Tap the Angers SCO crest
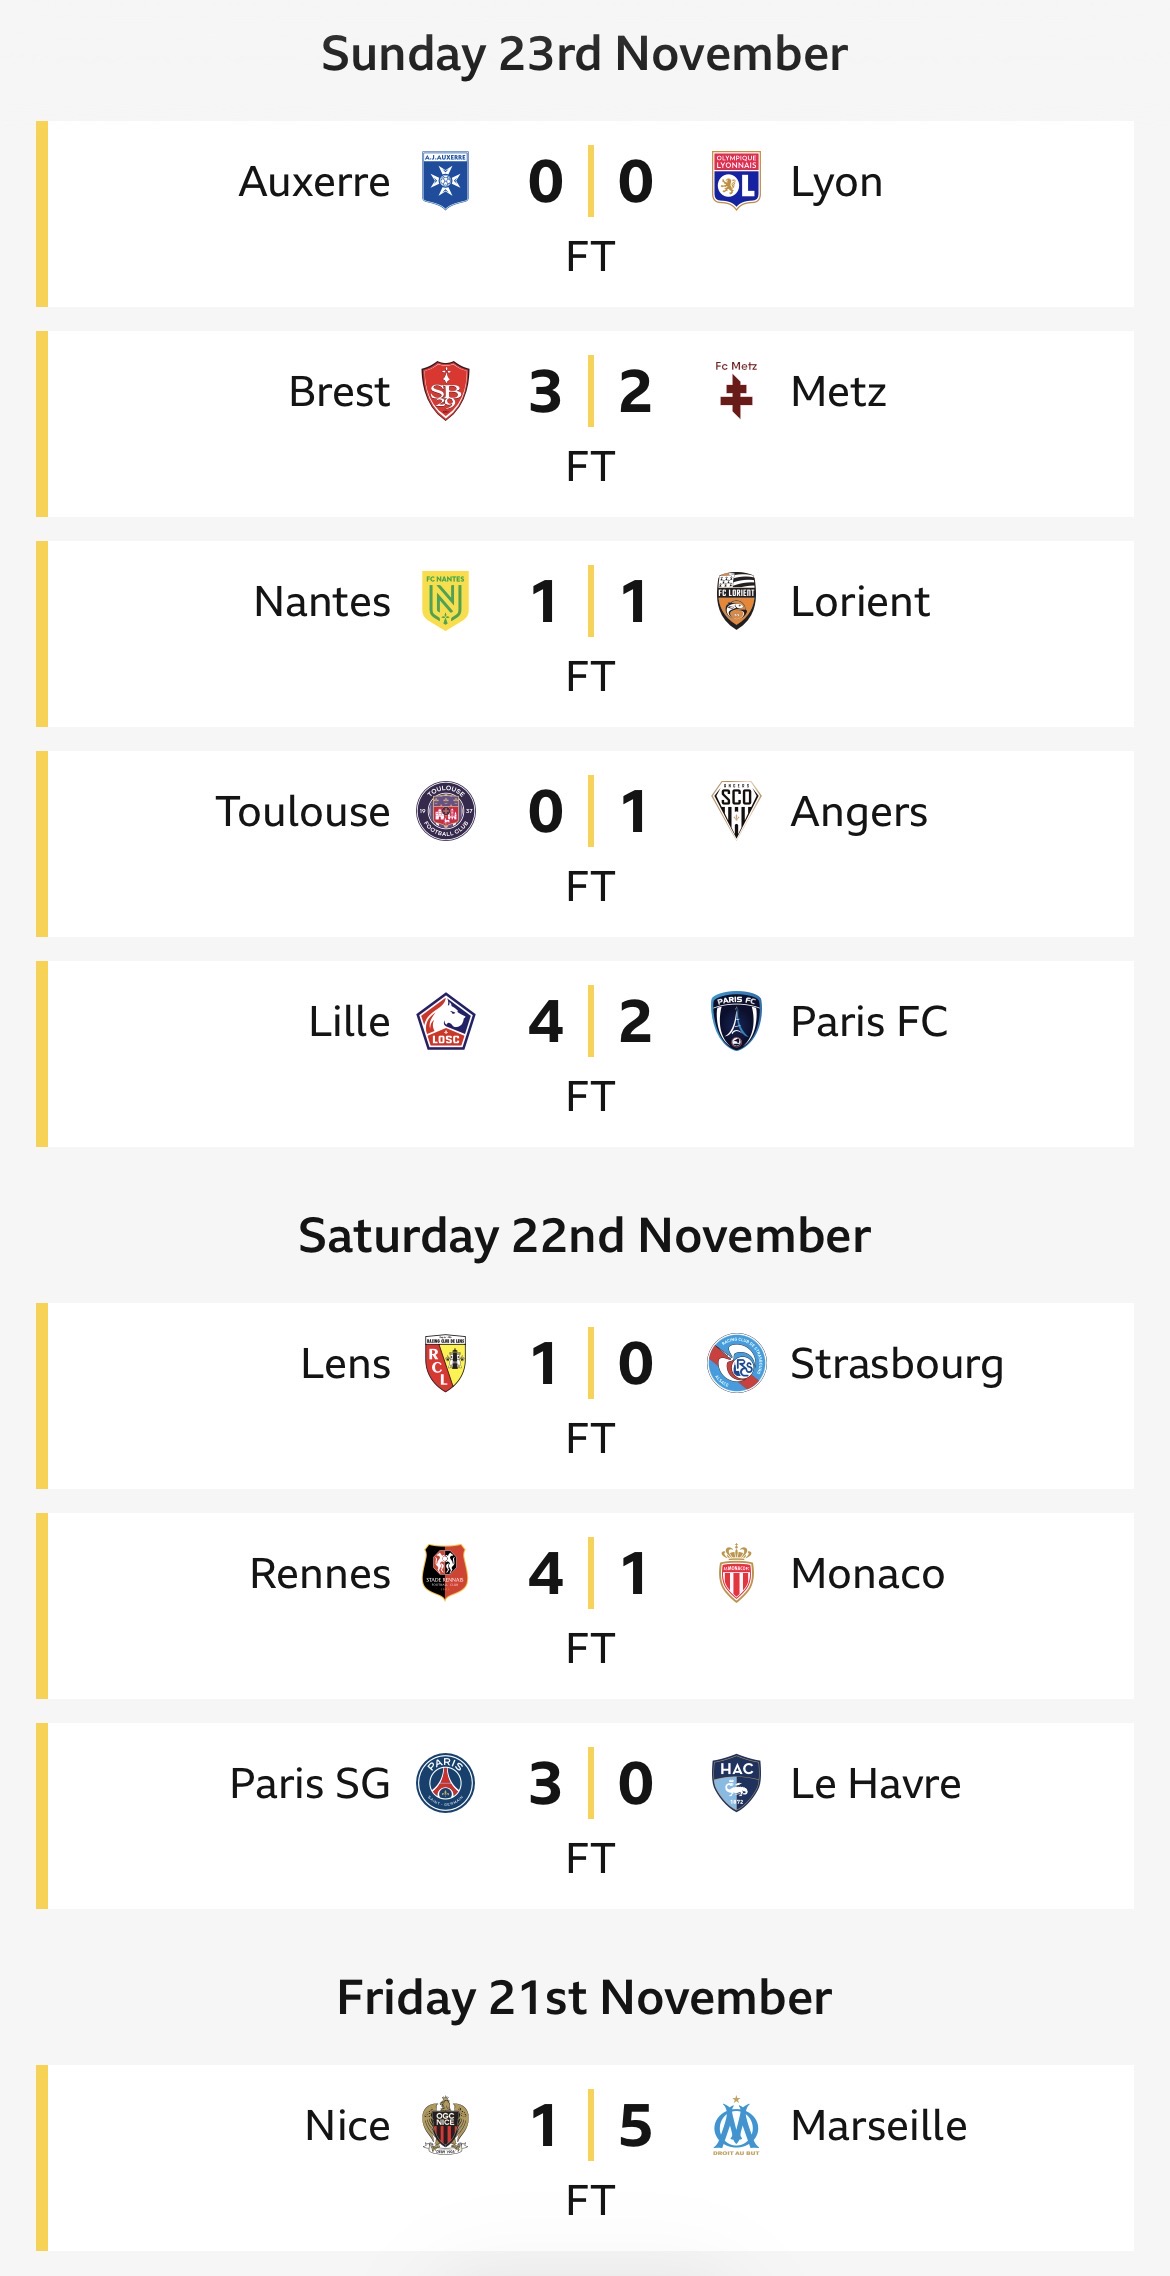 (736, 811)
